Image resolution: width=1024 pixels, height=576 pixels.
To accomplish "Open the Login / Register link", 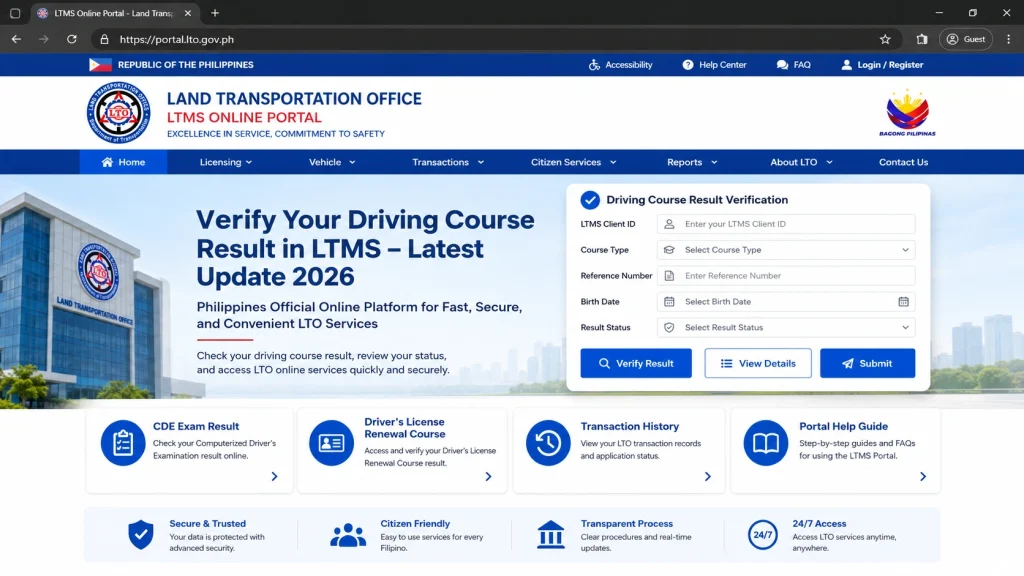I will [882, 65].
